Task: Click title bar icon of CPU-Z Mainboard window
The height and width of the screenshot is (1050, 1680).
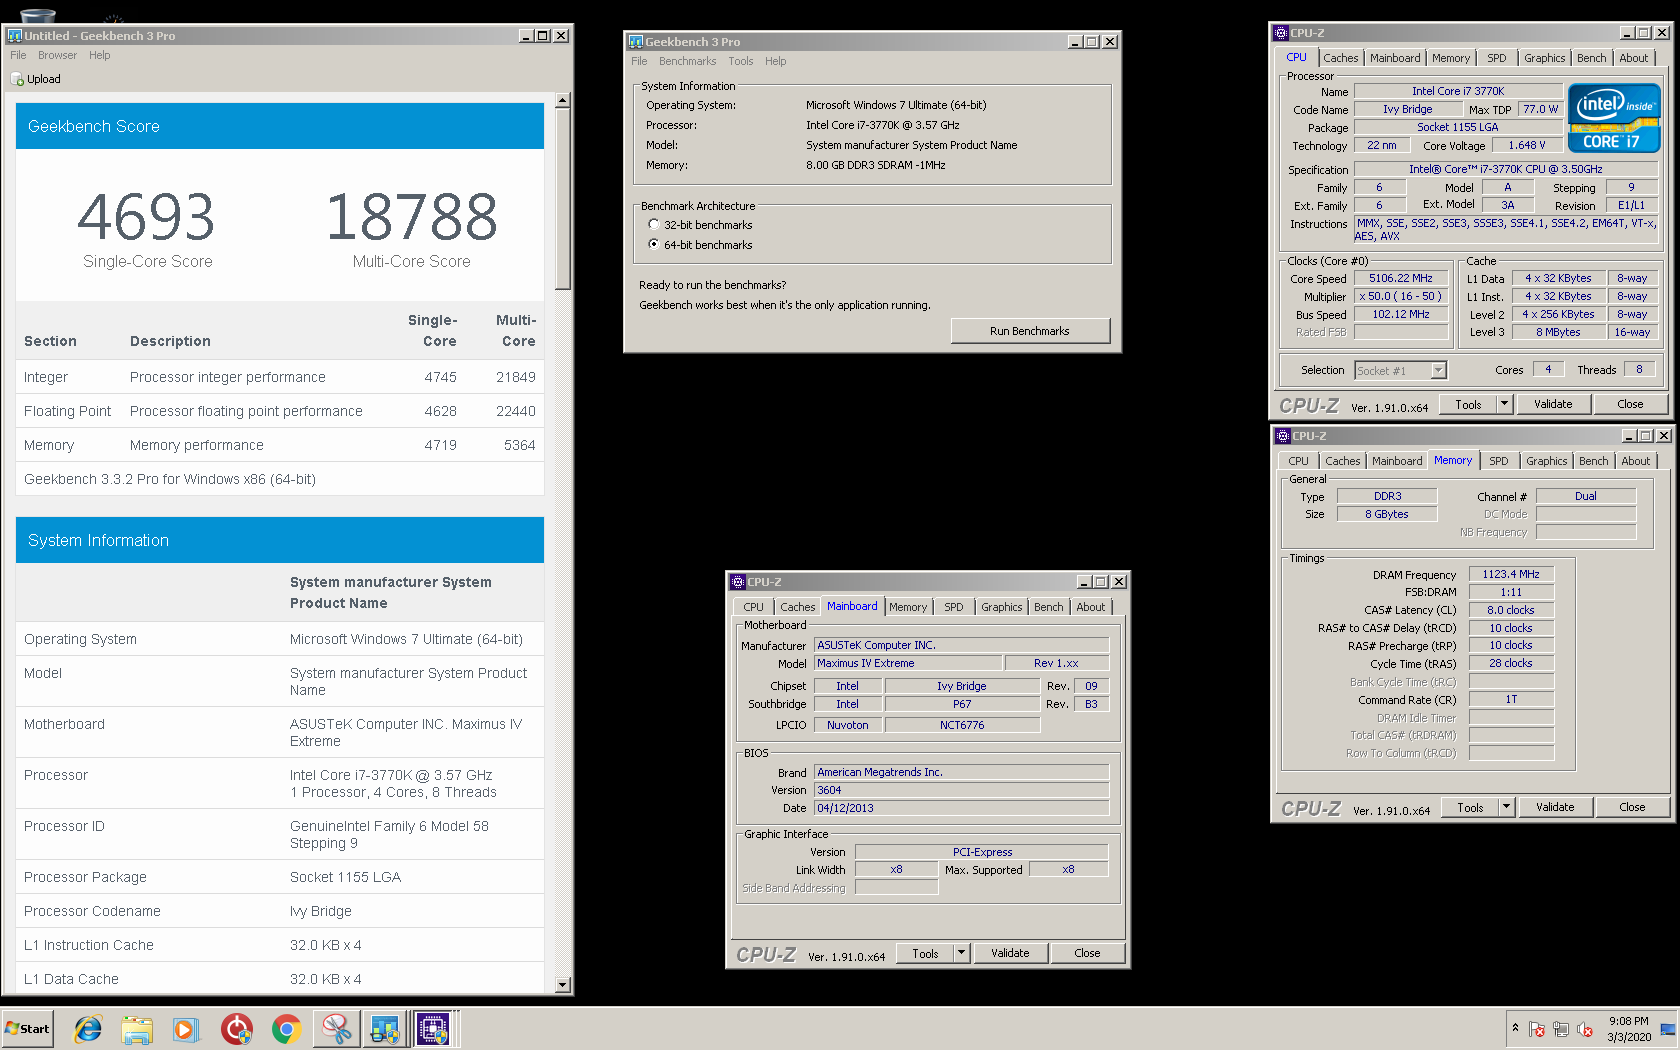Action: click(738, 582)
